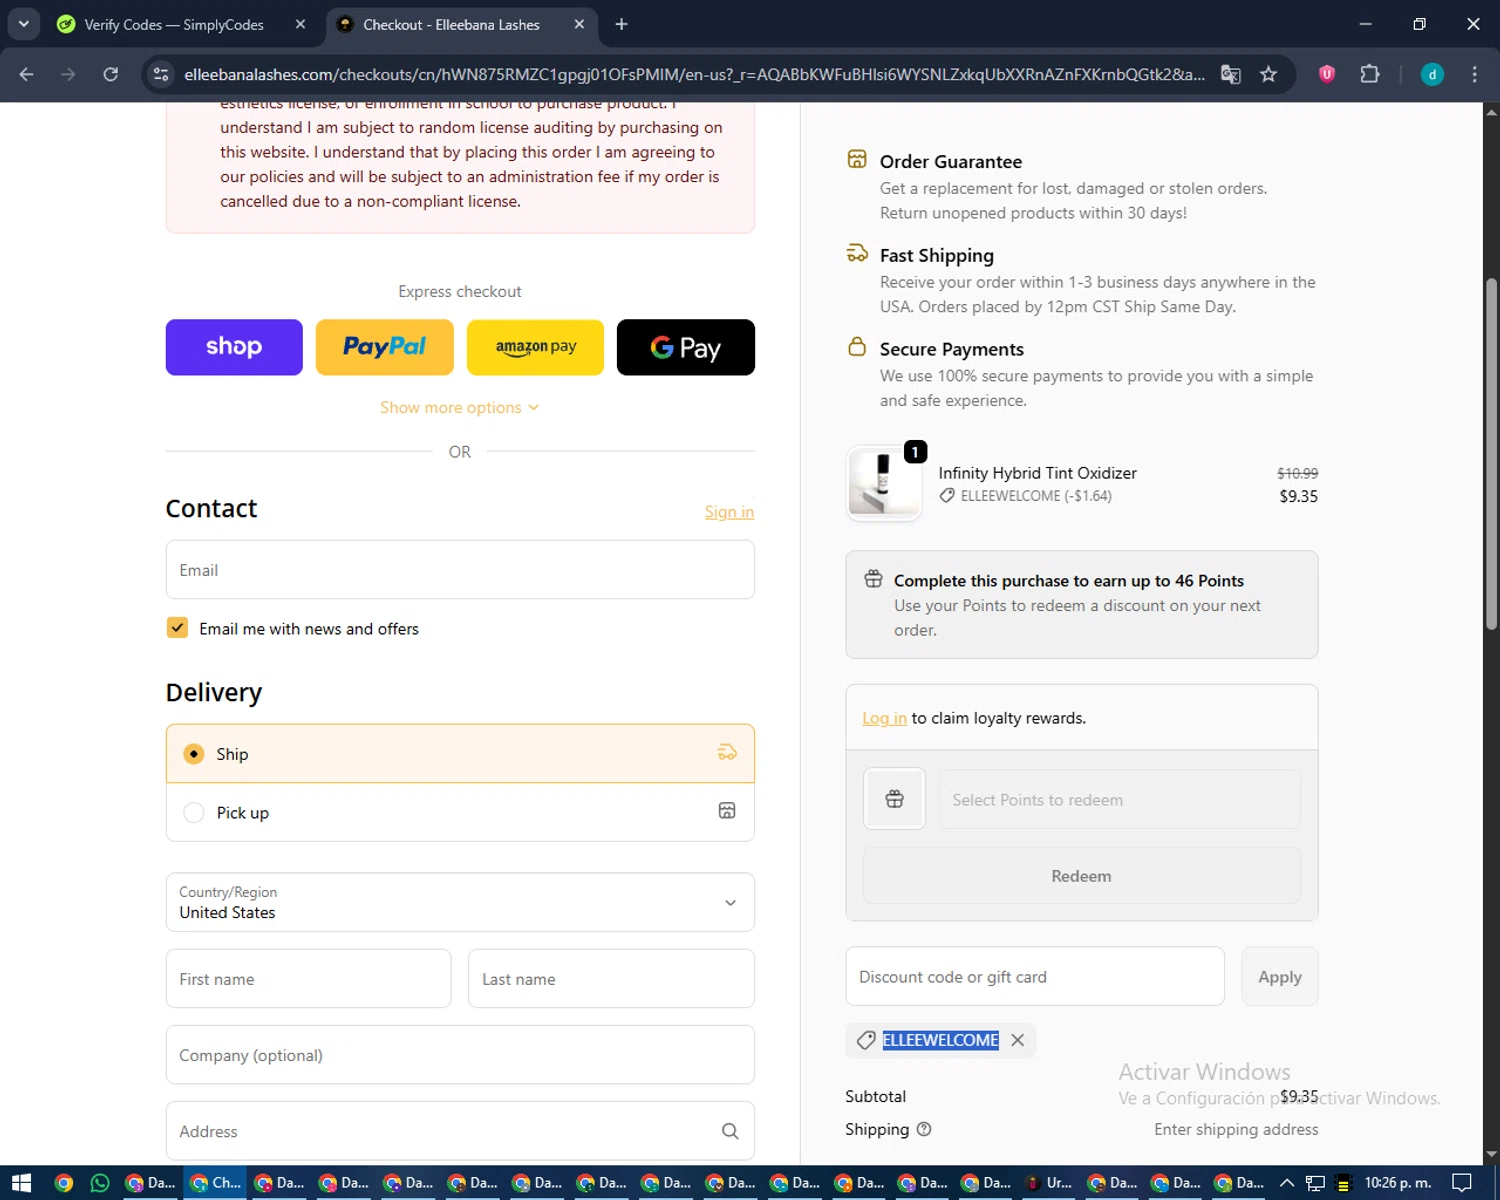Open the Chrome profile avatar
1500x1200 pixels.
[x=1432, y=74]
